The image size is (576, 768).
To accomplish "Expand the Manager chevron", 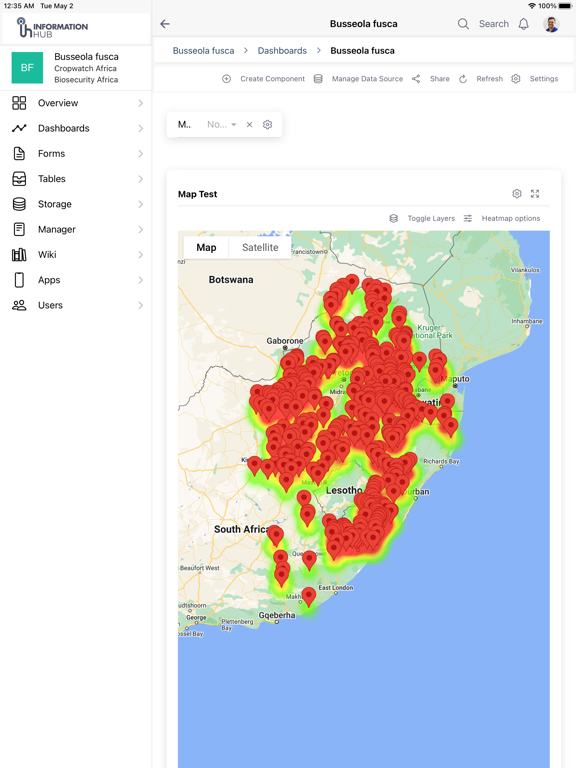I will click(x=141, y=230).
